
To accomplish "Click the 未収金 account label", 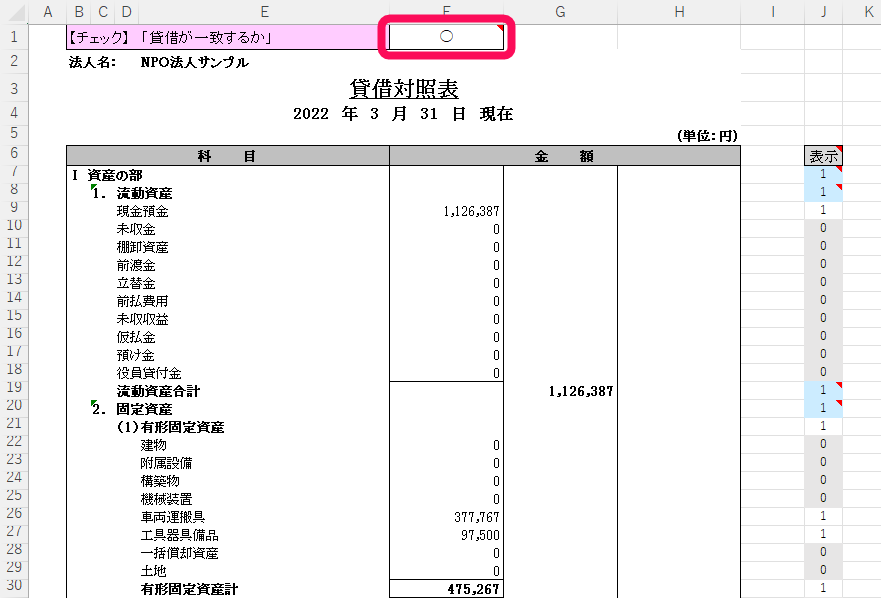I will [x=136, y=229].
